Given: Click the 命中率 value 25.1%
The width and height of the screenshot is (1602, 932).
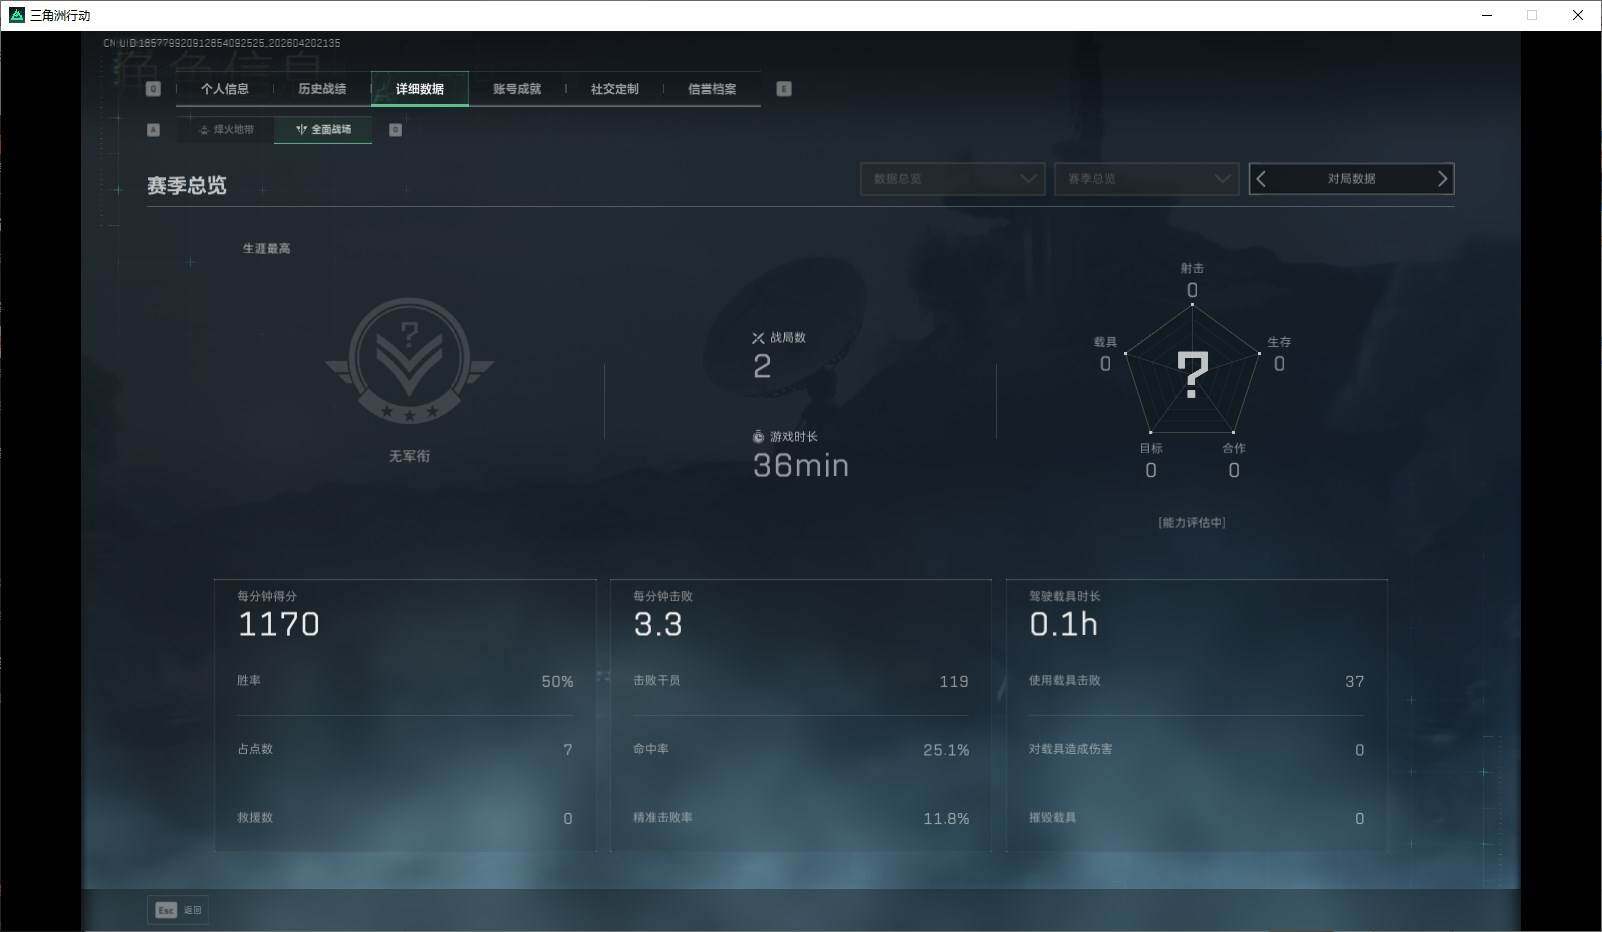Looking at the screenshot, I should [x=946, y=750].
